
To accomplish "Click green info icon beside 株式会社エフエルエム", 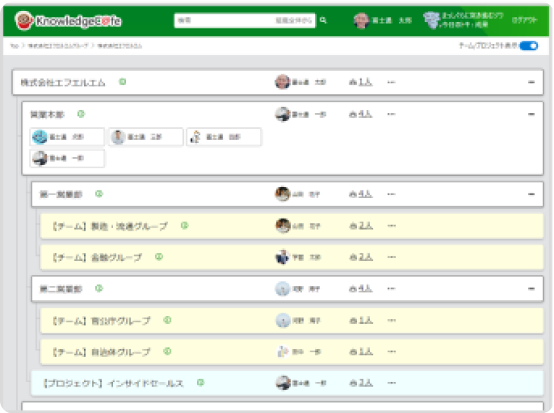I will (123, 82).
